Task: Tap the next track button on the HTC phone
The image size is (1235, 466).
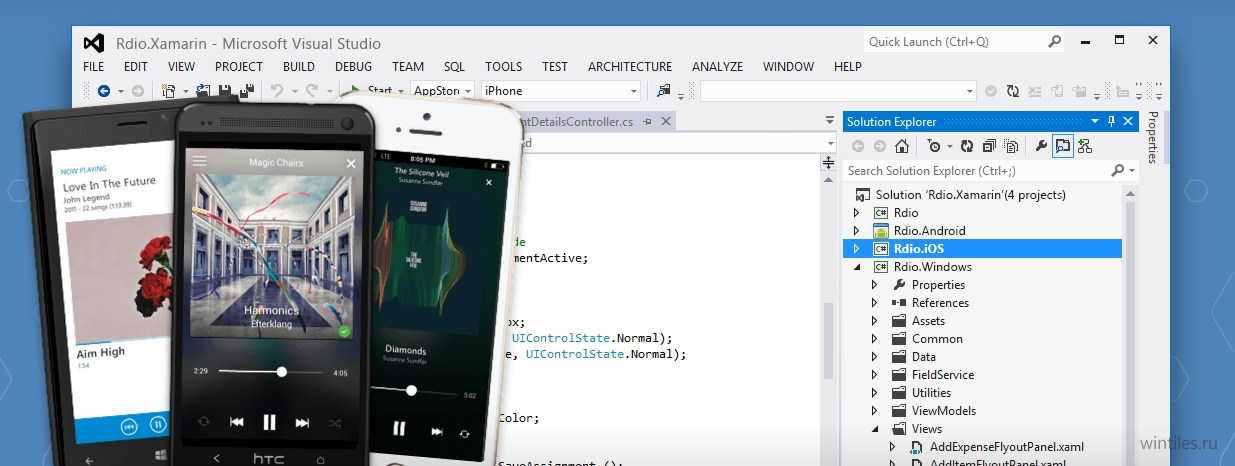Action: [301, 422]
